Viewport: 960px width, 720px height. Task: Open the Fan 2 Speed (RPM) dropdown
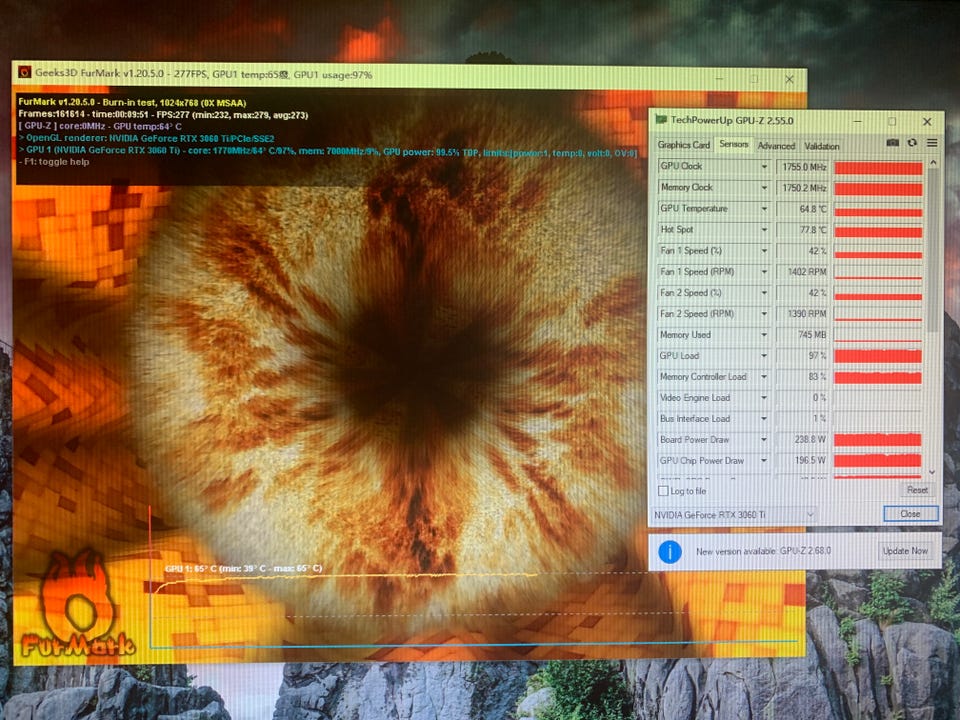click(764, 313)
